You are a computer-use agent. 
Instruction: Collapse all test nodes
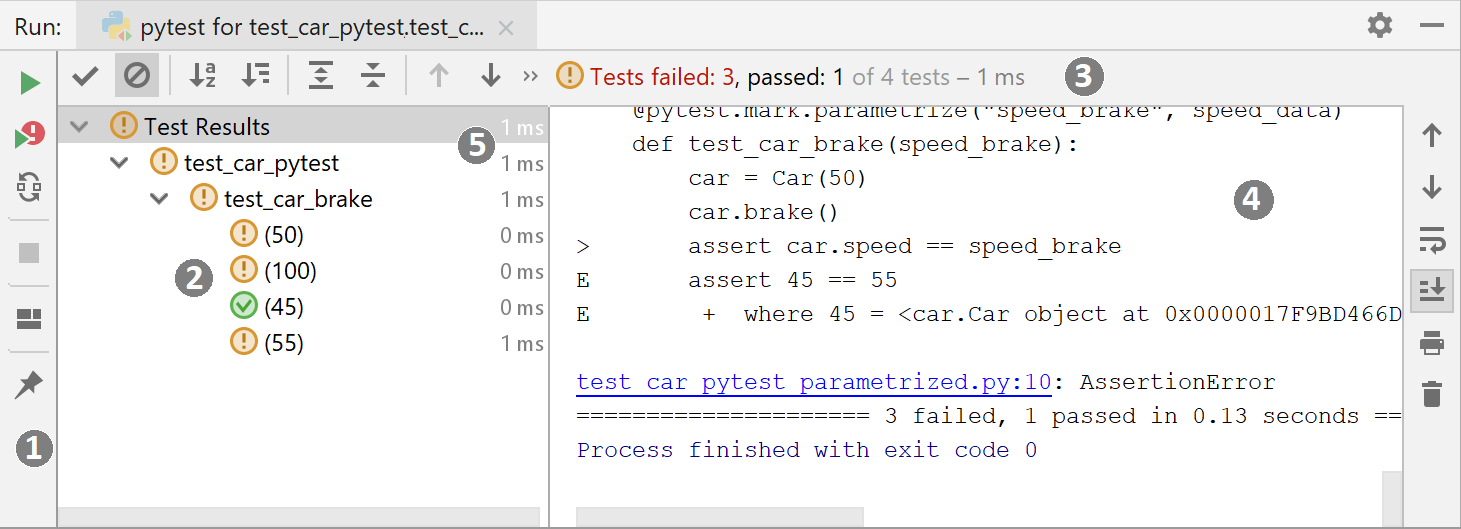[373, 75]
